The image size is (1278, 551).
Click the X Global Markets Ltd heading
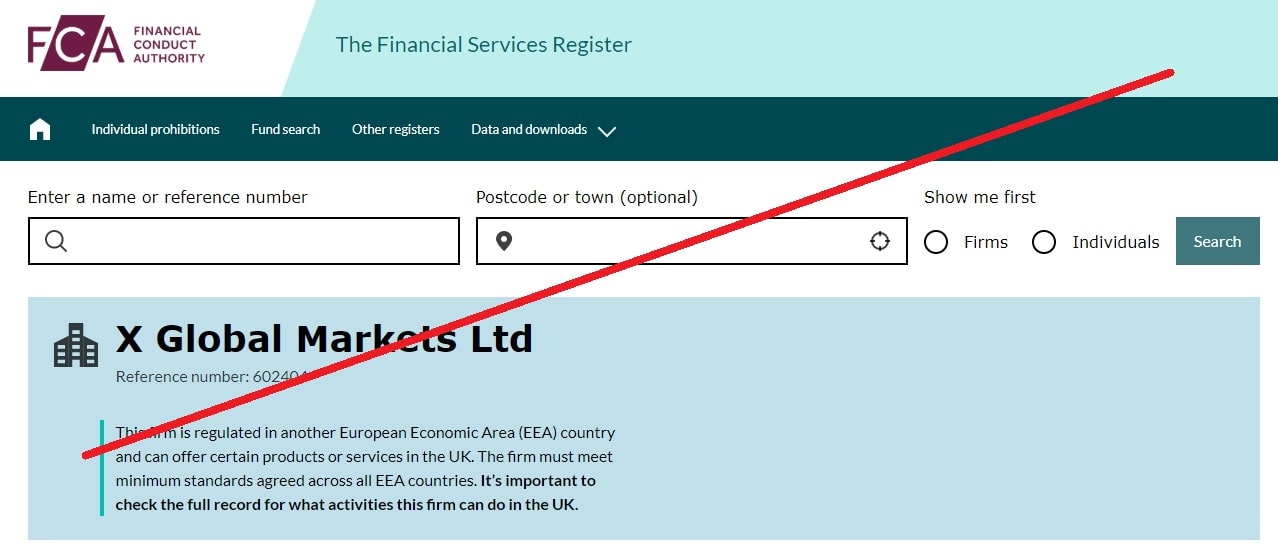pos(324,339)
